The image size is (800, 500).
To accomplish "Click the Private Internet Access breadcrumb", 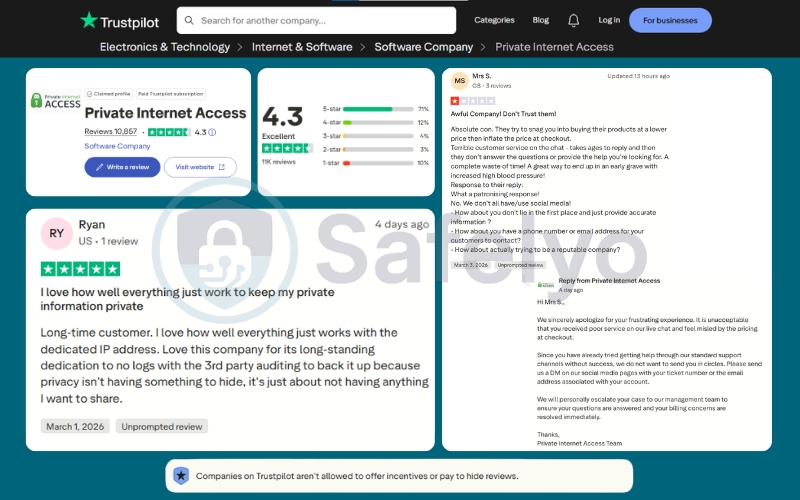I will [x=555, y=47].
